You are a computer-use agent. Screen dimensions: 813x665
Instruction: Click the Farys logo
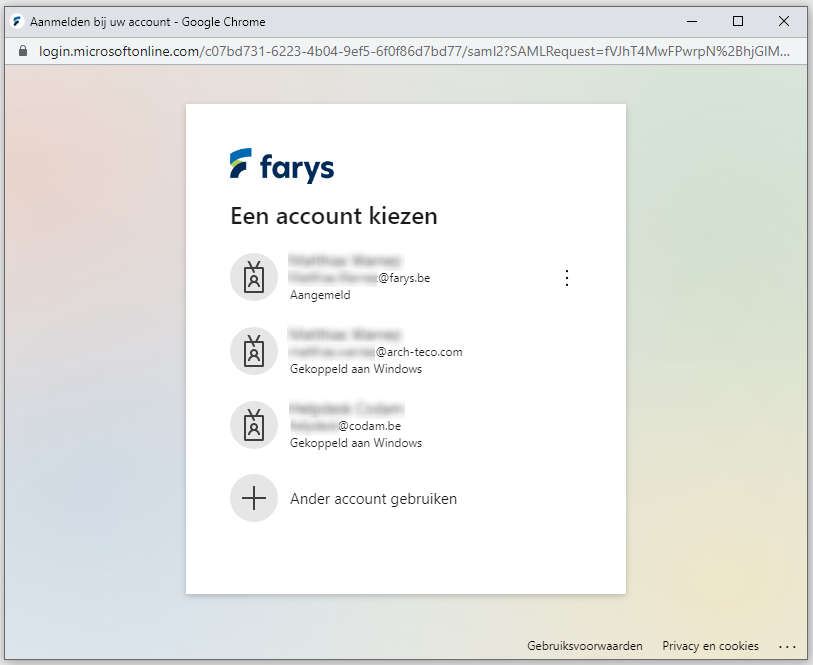click(x=282, y=166)
